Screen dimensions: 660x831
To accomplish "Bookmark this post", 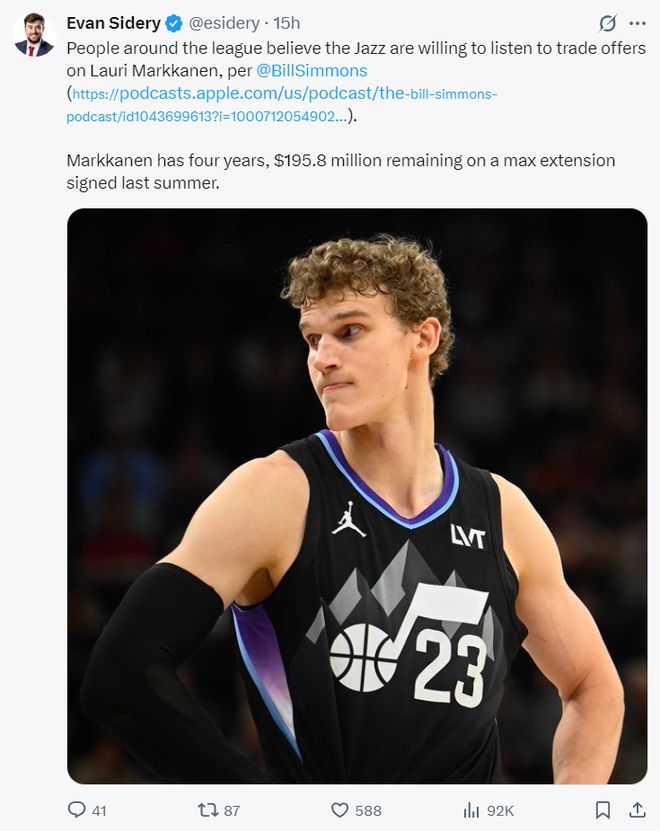I will click(603, 810).
